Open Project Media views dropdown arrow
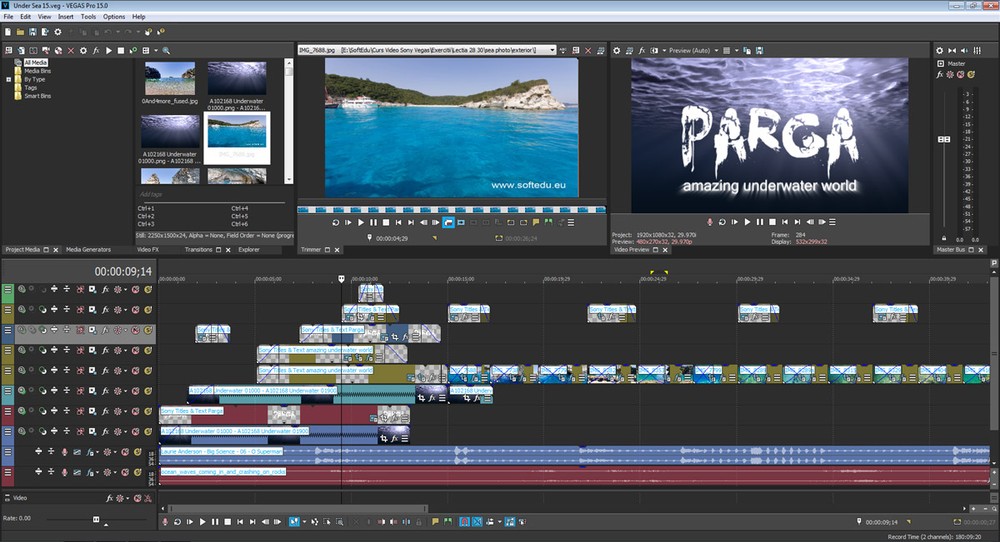 (x=155, y=50)
